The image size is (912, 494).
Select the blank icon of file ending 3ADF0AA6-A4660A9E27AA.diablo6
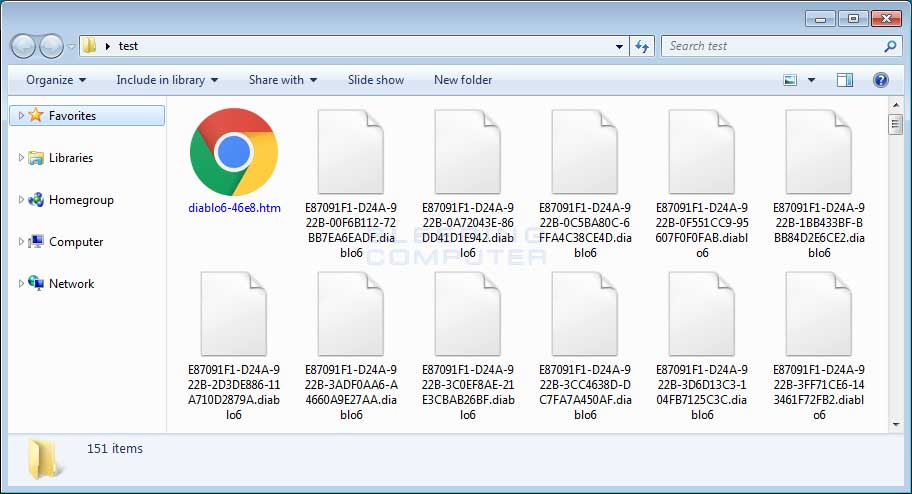click(x=351, y=314)
